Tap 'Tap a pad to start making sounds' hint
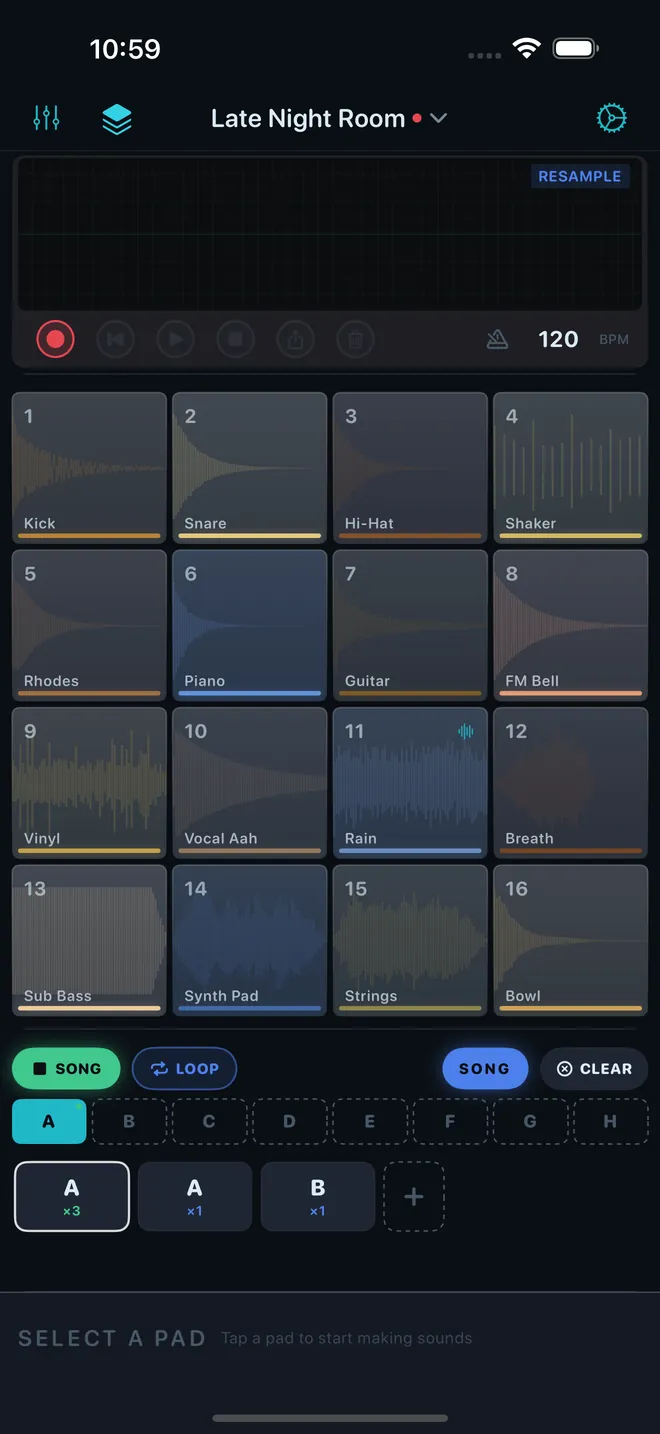660x1434 pixels. tap(347, 1338)
